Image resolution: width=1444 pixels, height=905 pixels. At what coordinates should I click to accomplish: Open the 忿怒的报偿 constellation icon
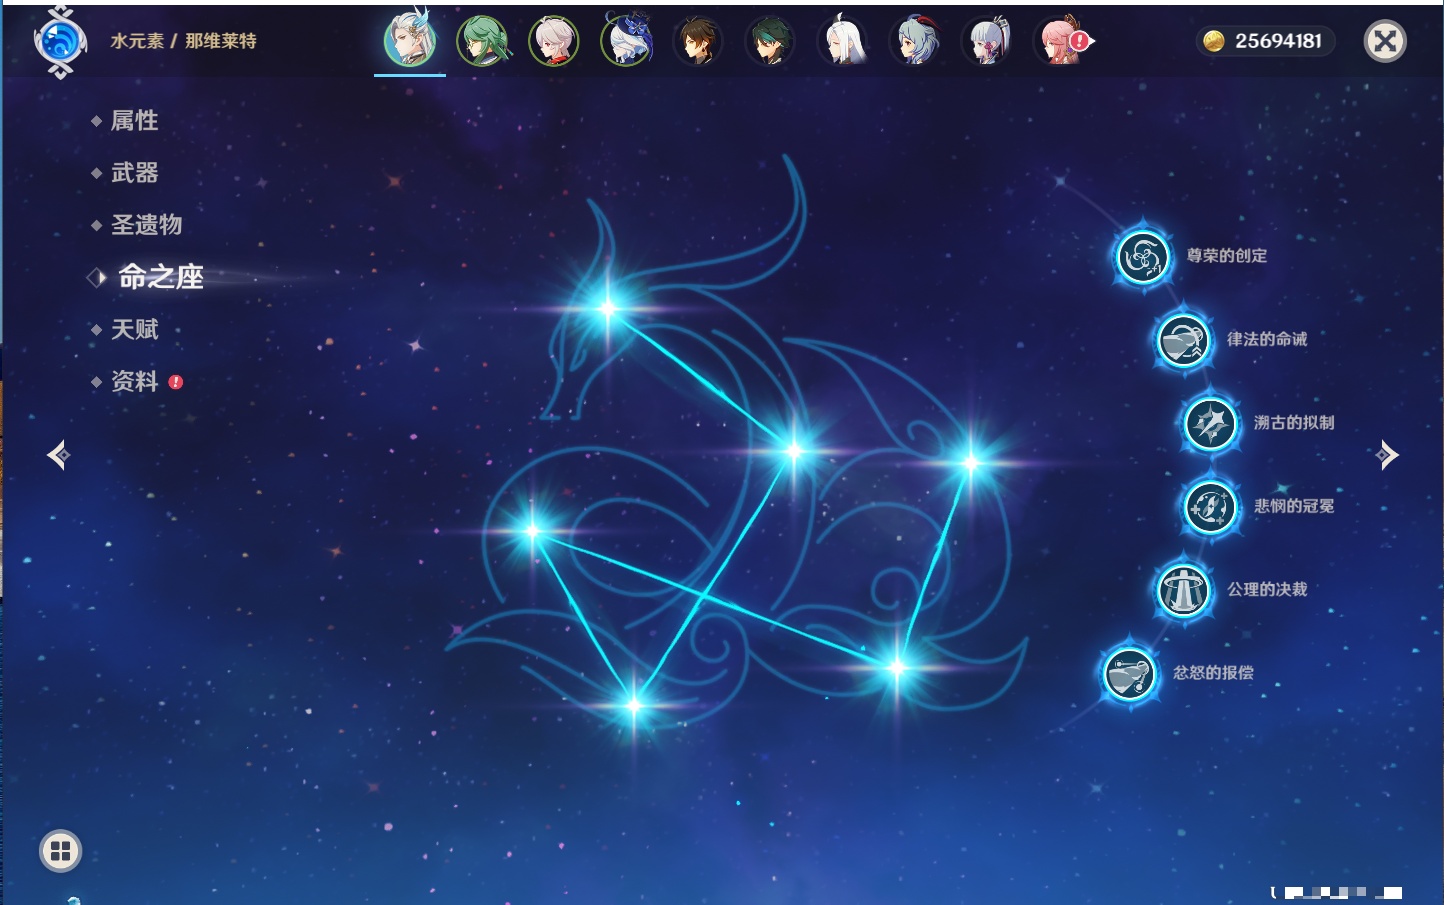1129,673
